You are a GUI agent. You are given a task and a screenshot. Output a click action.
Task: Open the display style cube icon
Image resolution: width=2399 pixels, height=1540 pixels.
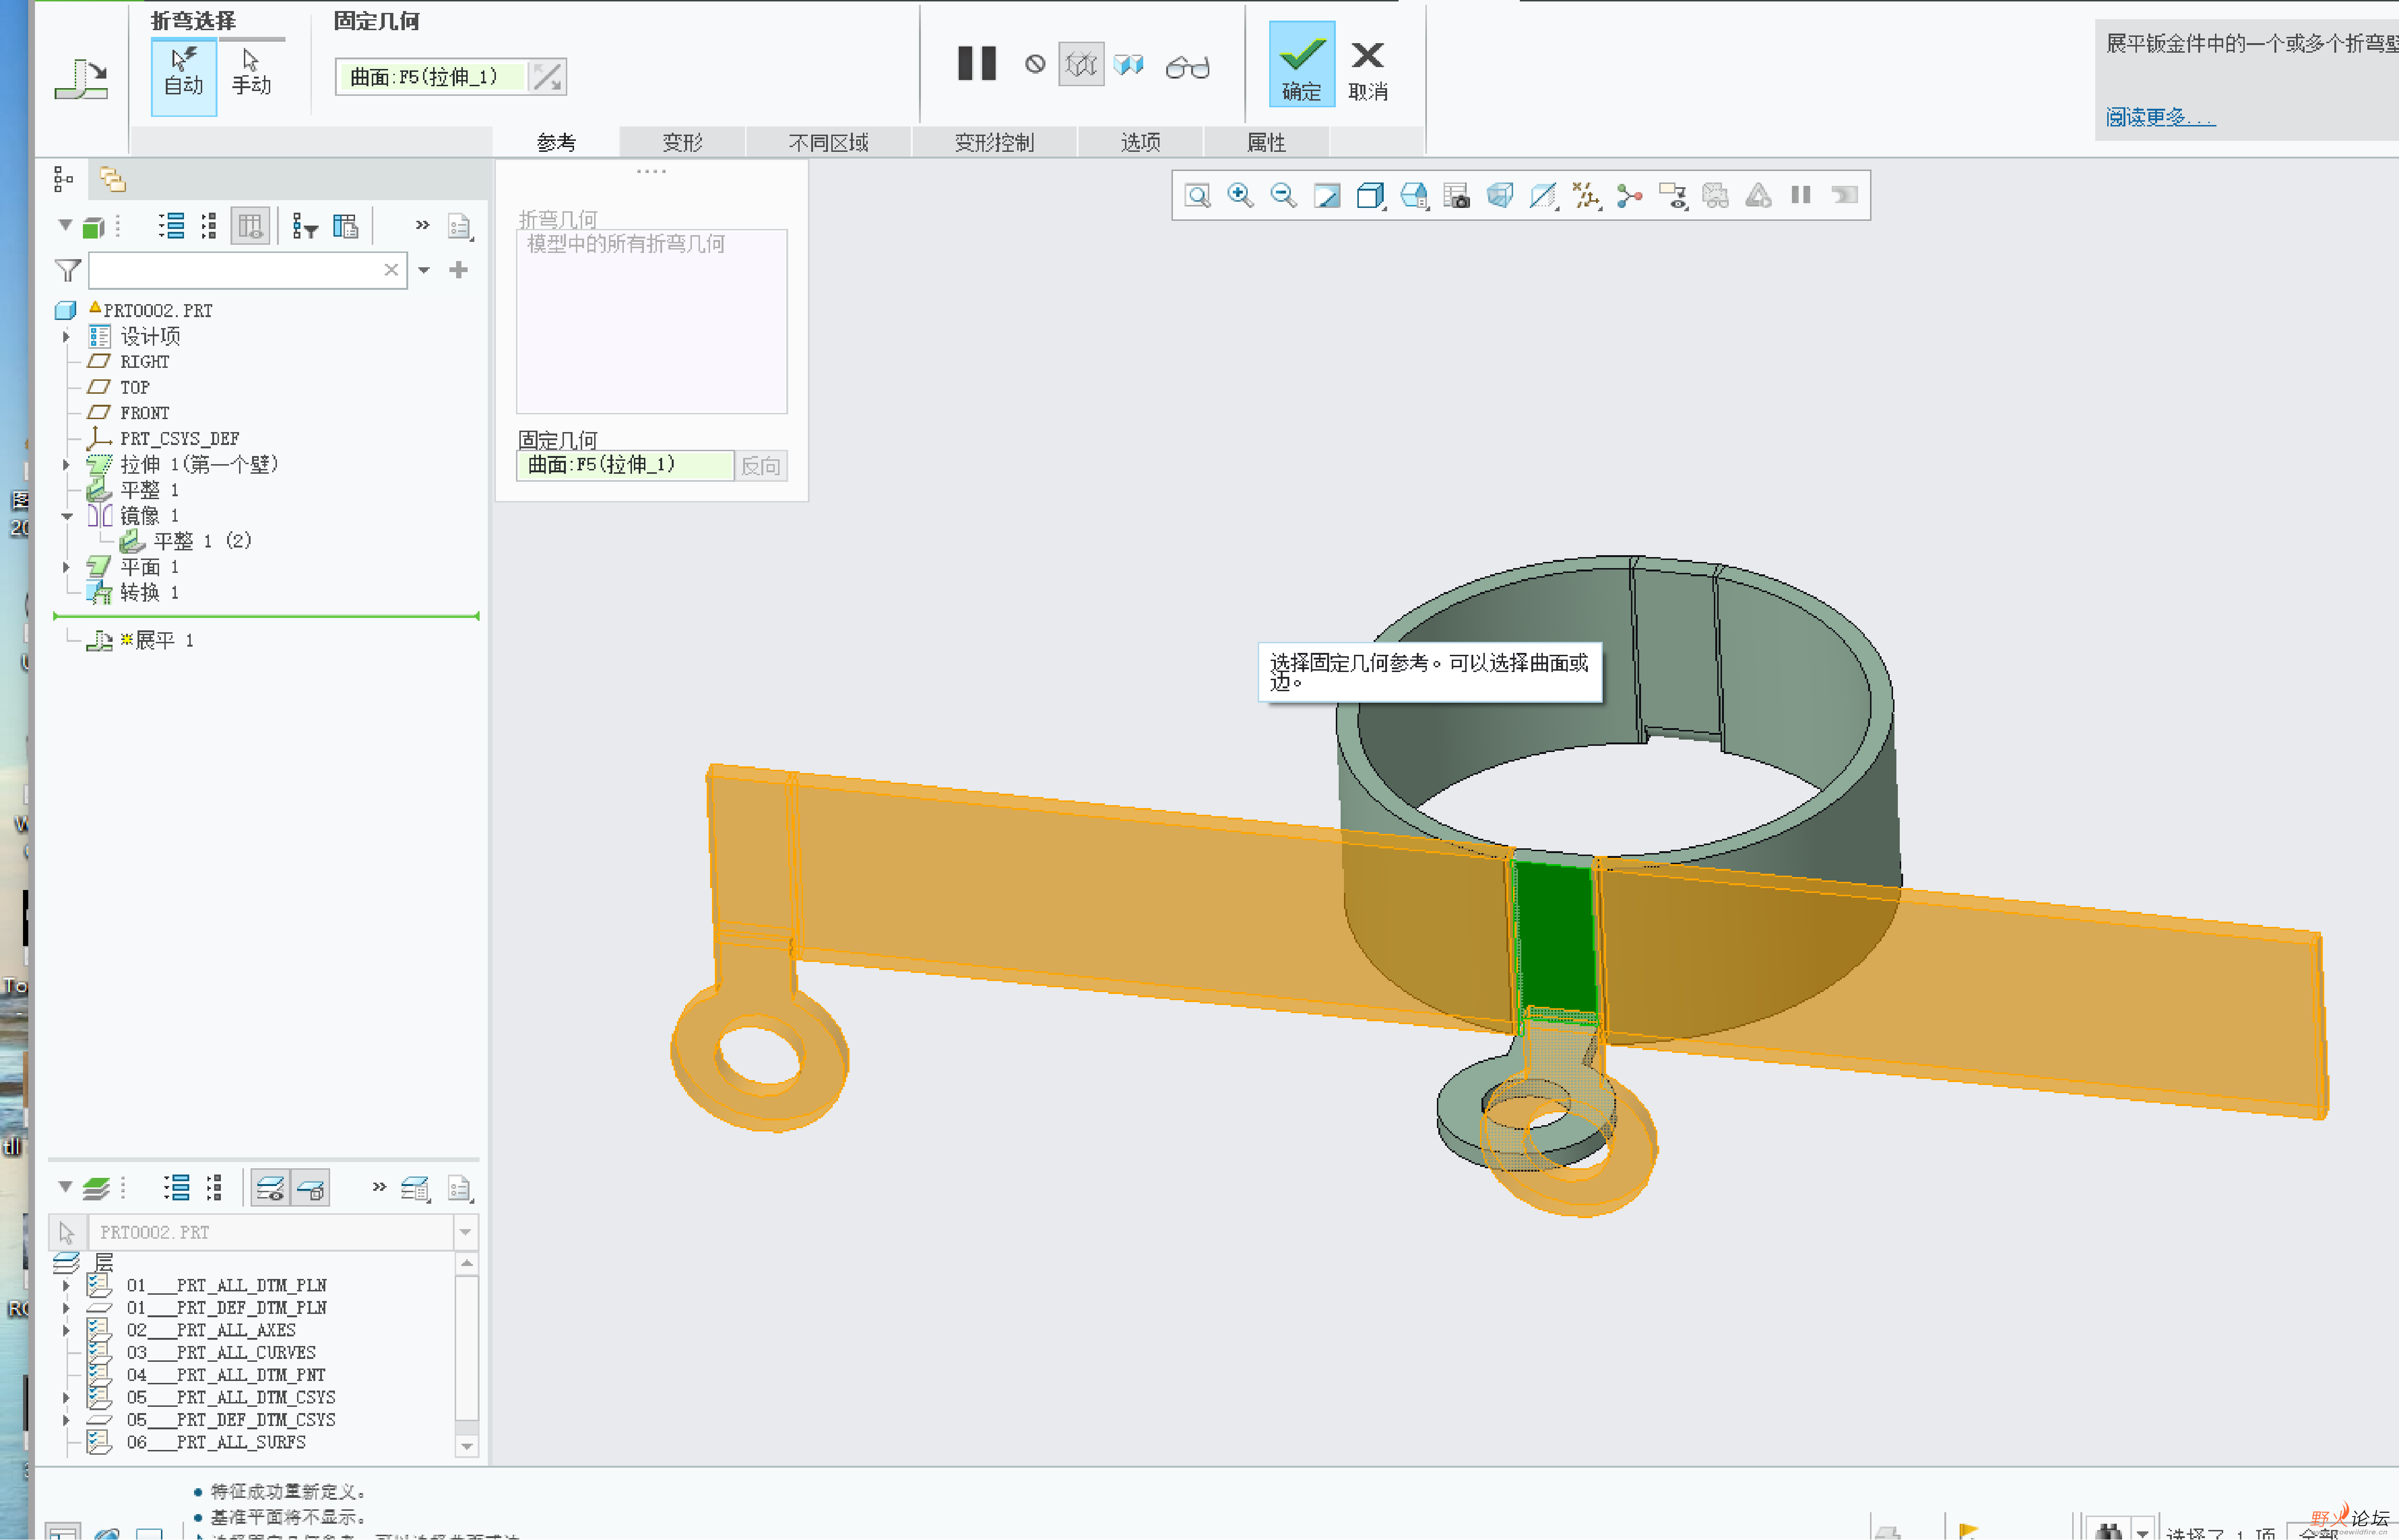tap(1370, 195)
